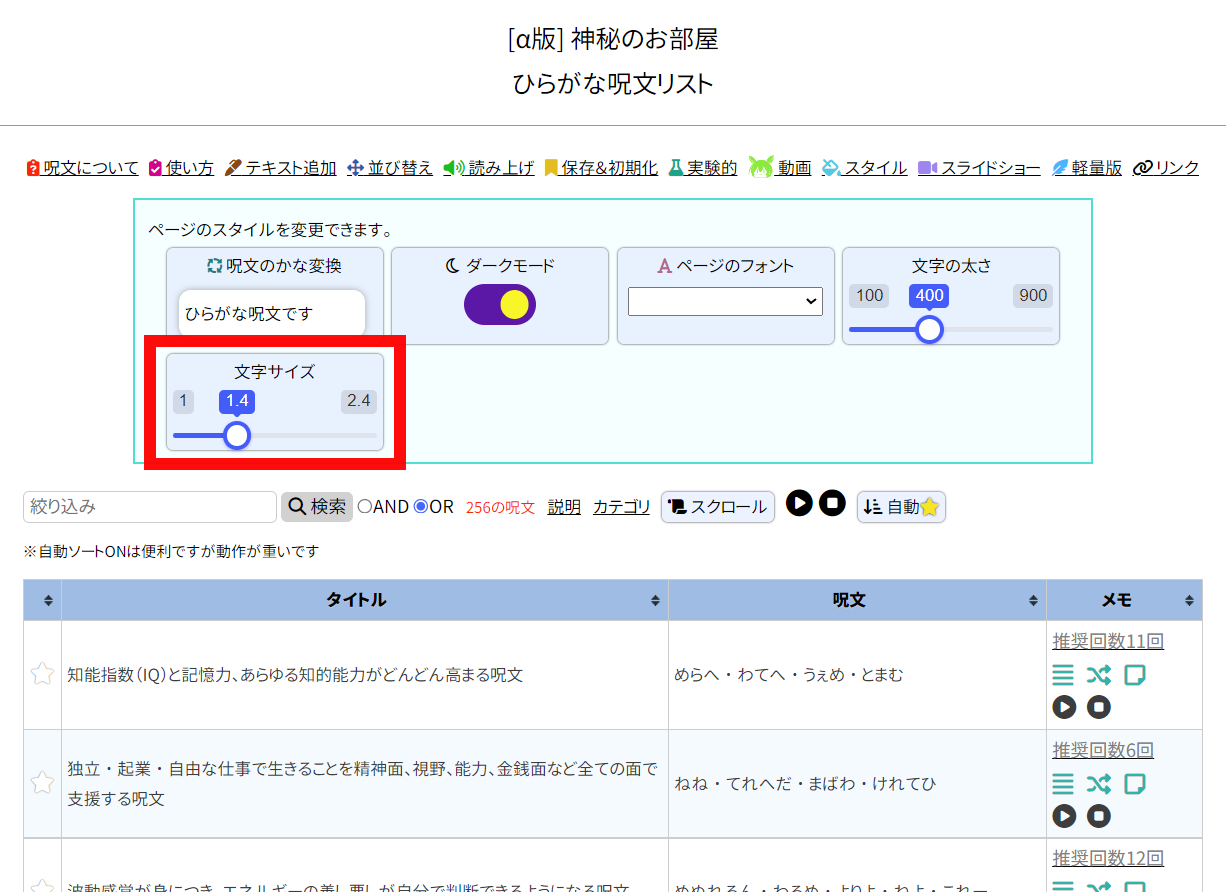The image size is (1226, 892).
Task: Click the play icon in the first row memo
Action: 1064,707
